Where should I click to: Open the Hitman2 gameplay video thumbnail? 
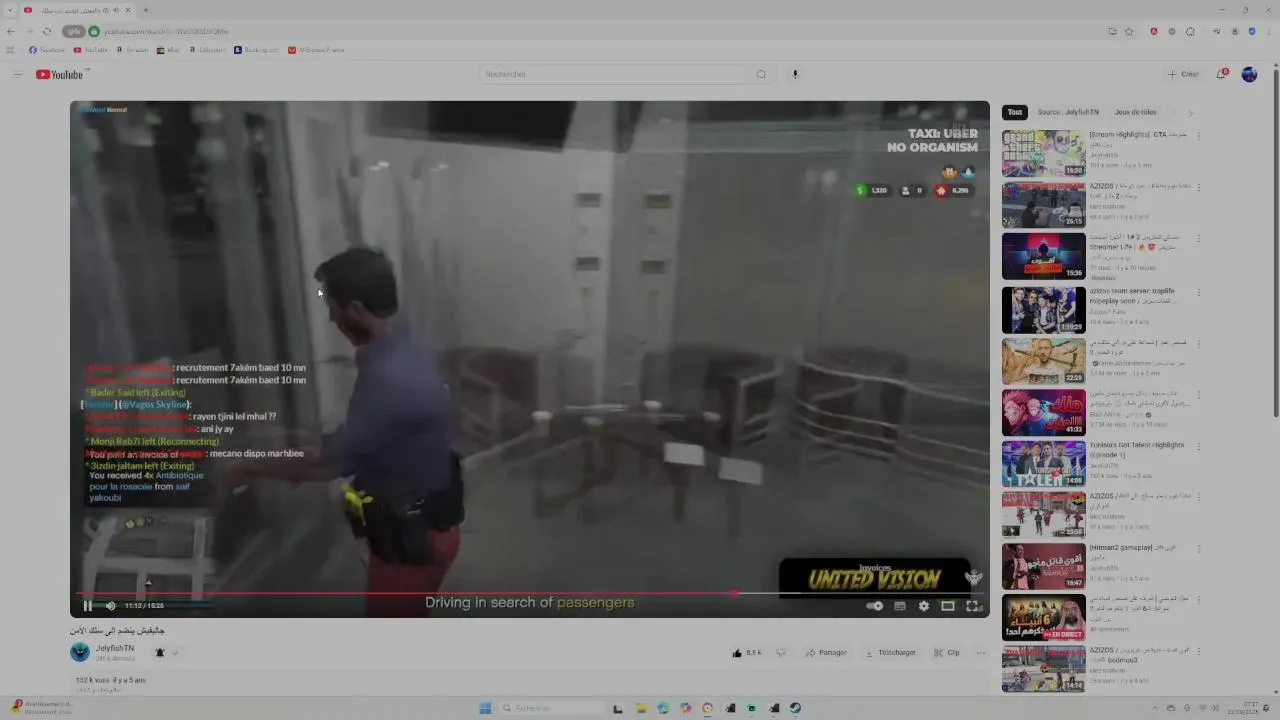pos(1043,566)
